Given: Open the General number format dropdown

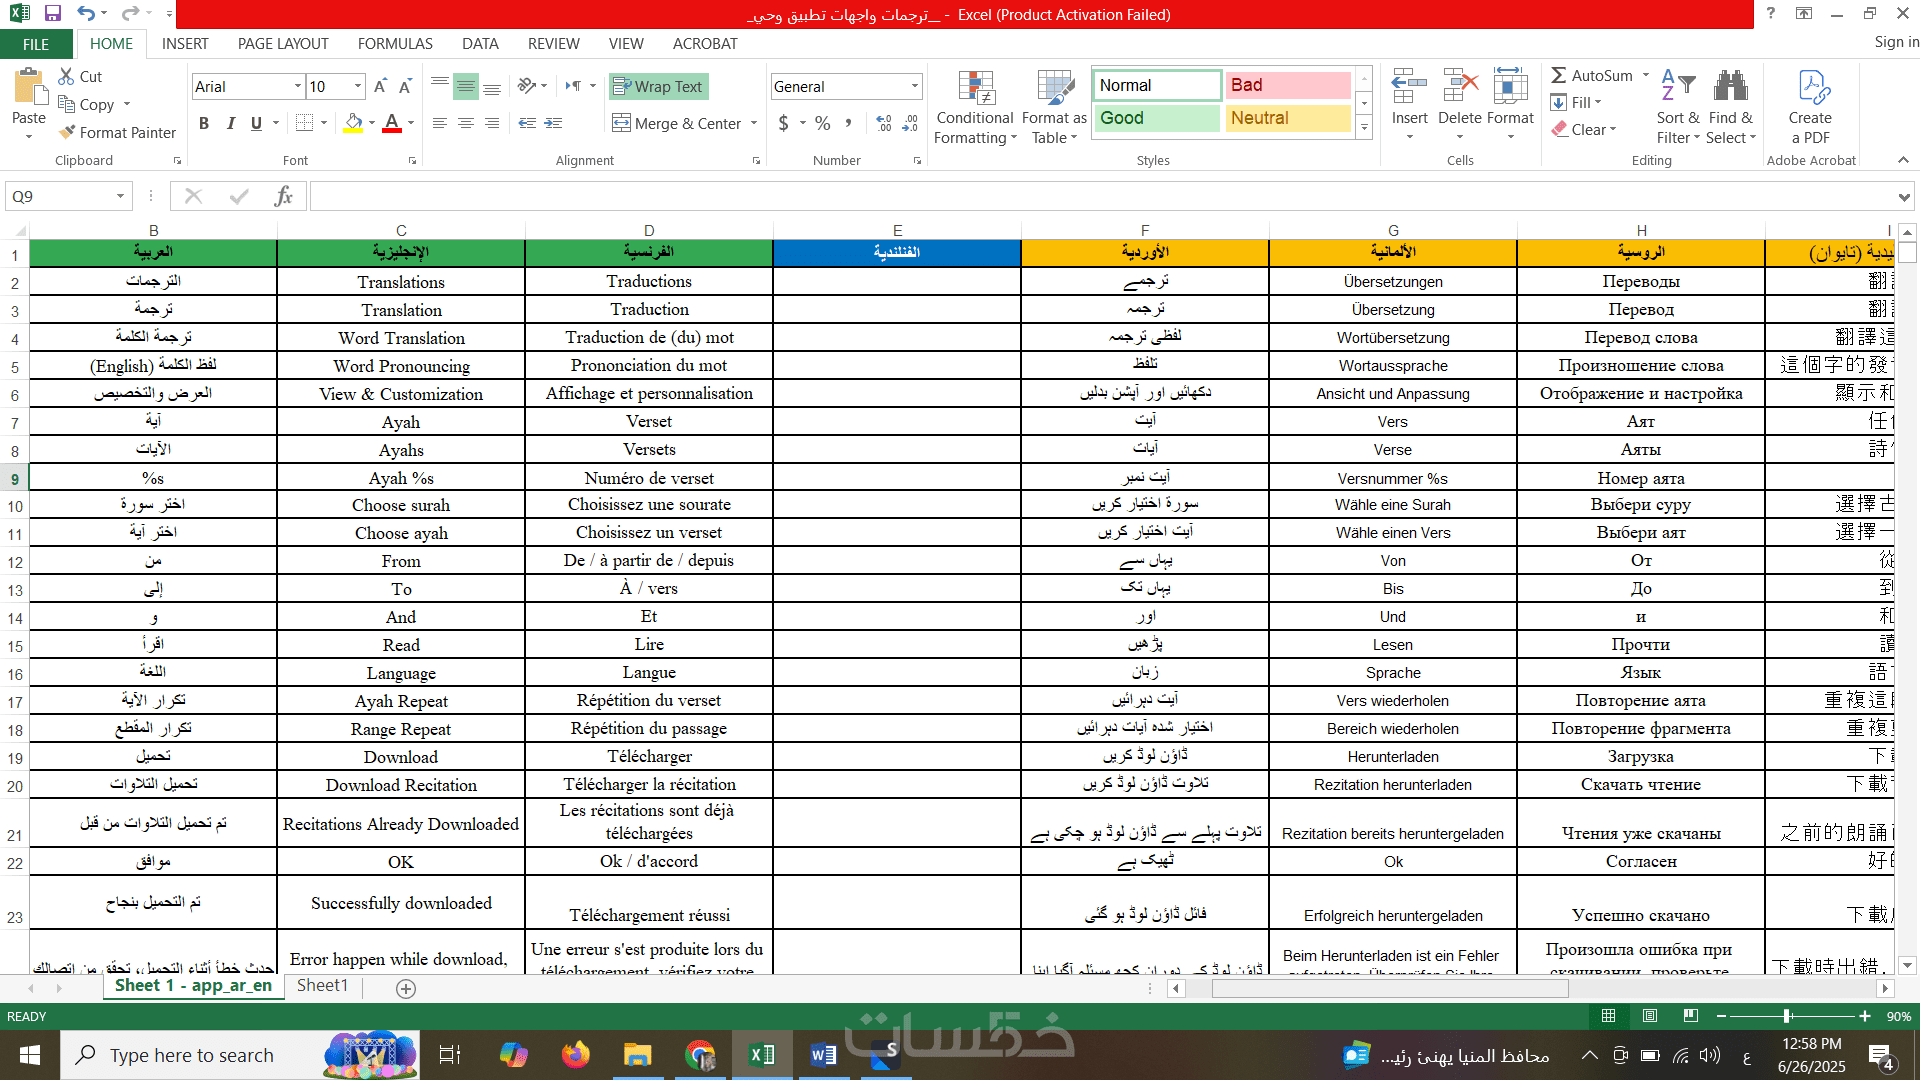Looking at the screenshot, I should [x=914, y=87].
